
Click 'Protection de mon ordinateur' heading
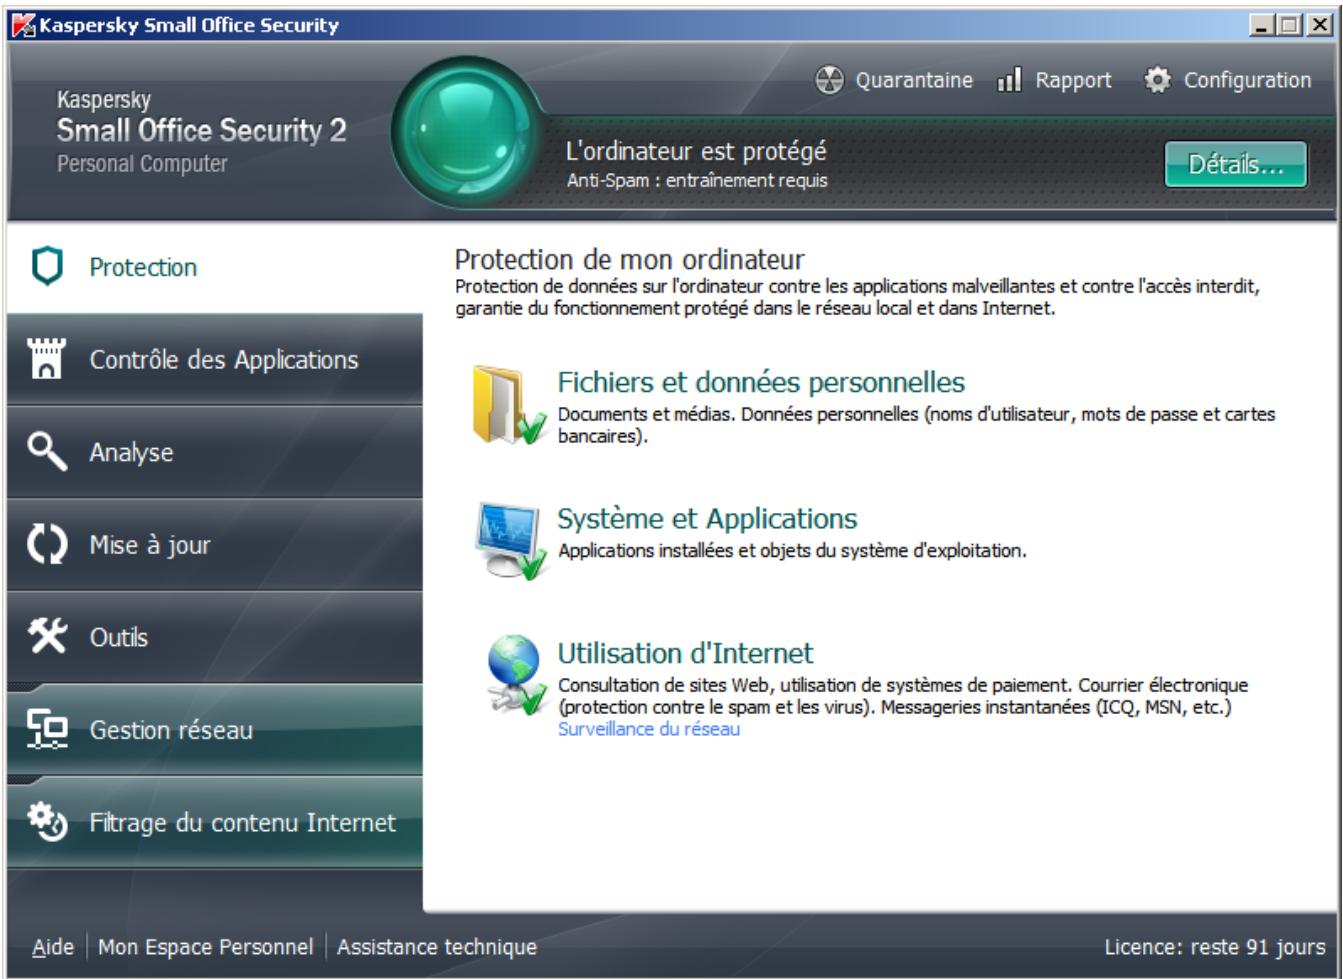(x=629, y=260)
